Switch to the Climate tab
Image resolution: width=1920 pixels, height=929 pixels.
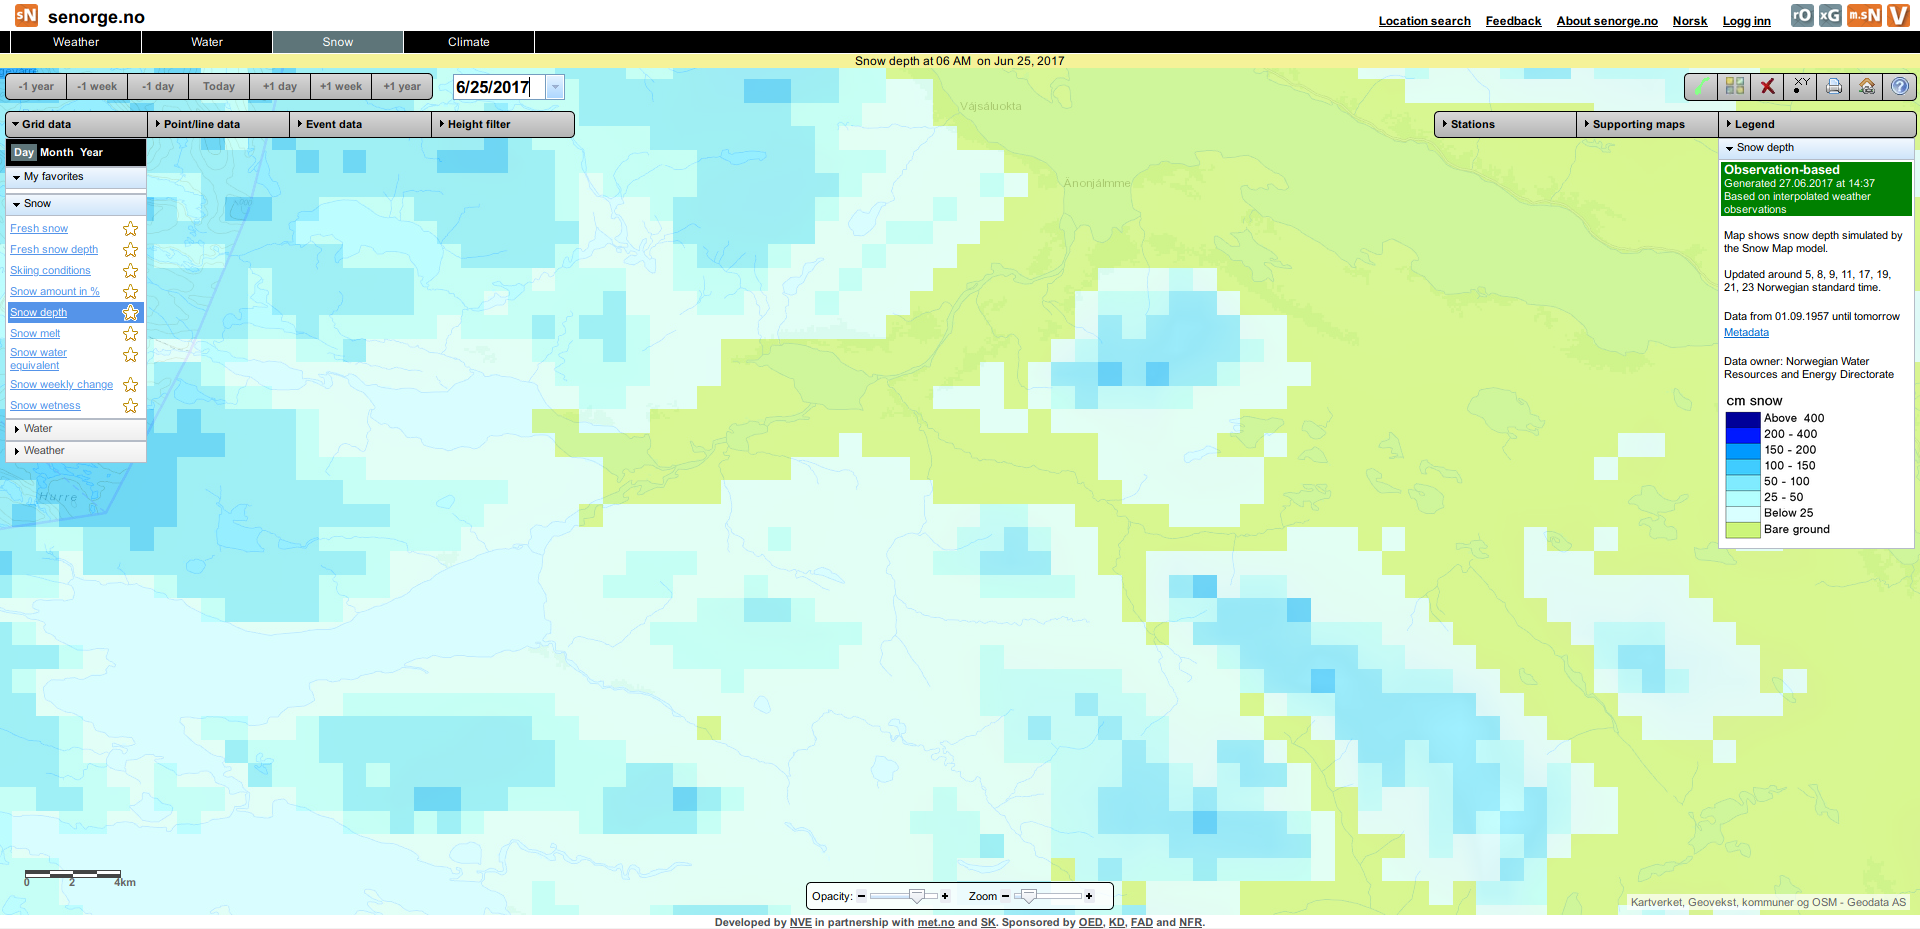click(468, 42)
